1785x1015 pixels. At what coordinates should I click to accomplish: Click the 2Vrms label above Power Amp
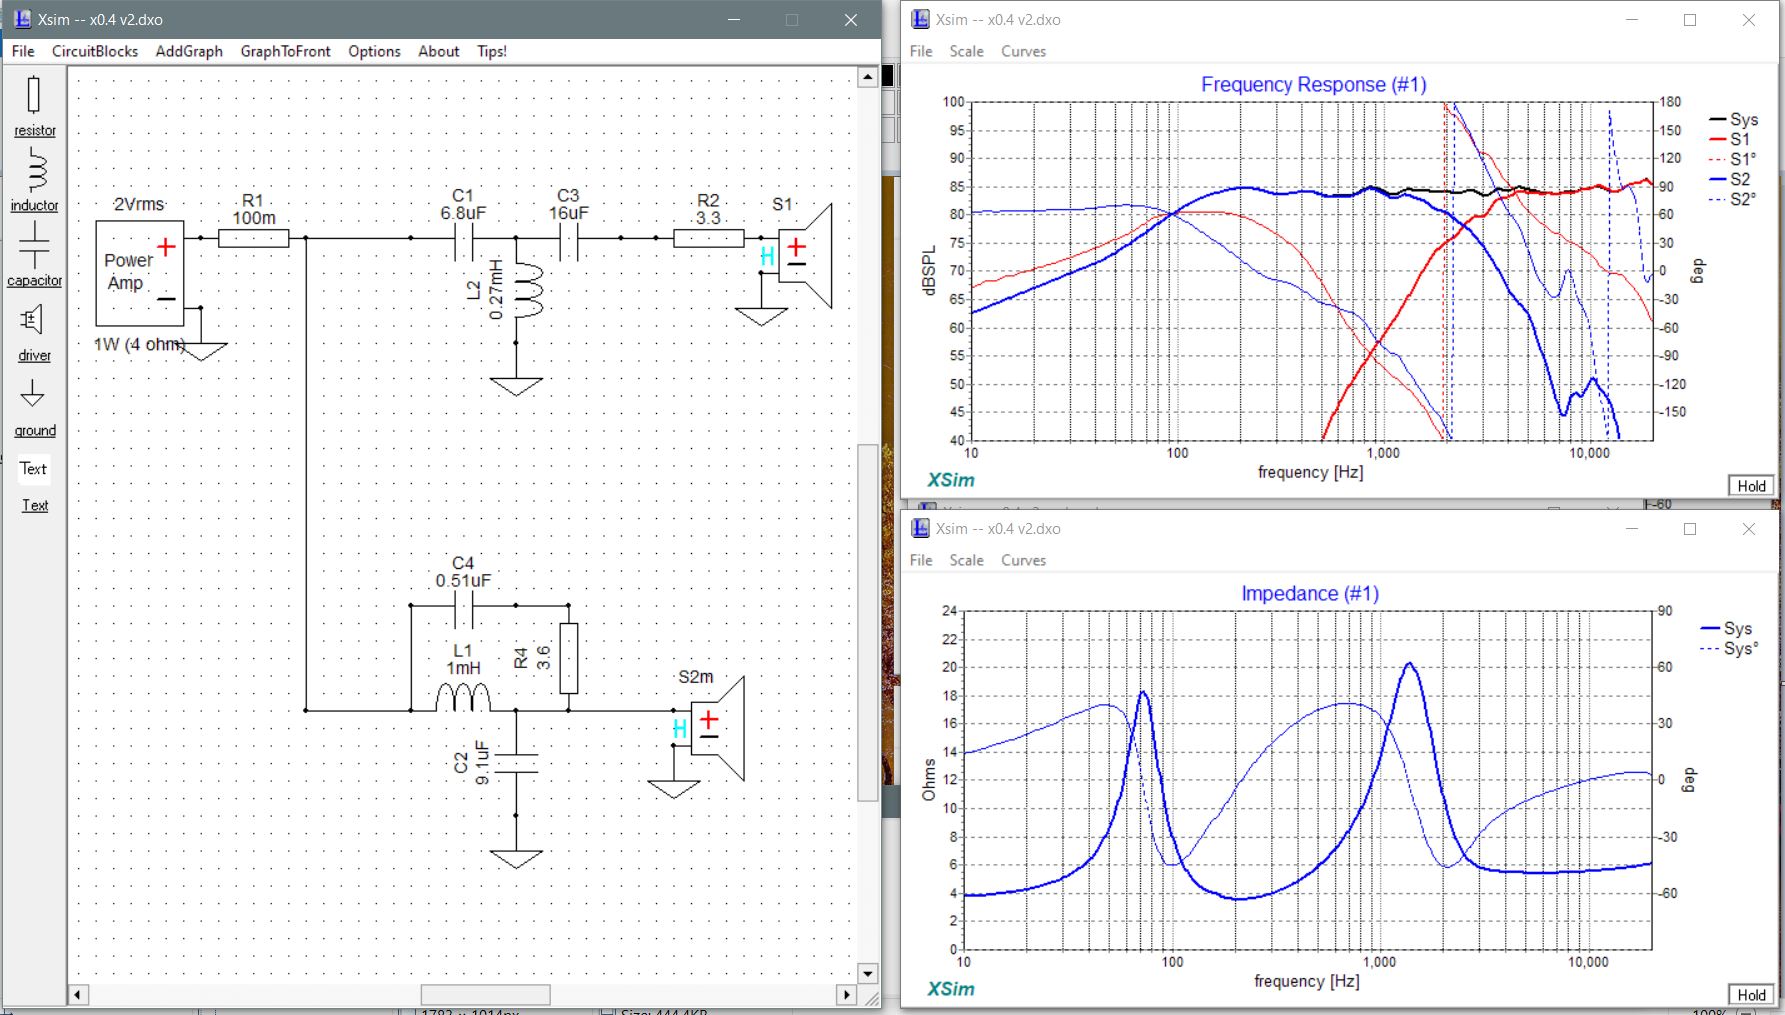[x=139, y=204]
